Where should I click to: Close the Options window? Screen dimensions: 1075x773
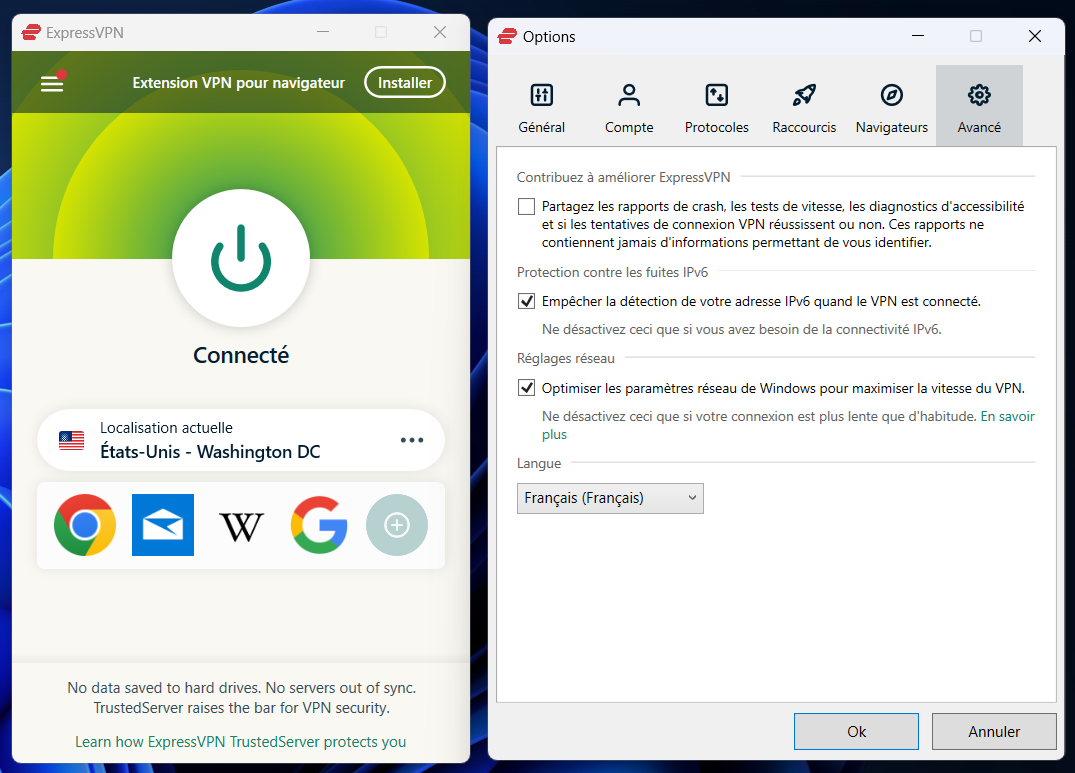coord(1035,36)
